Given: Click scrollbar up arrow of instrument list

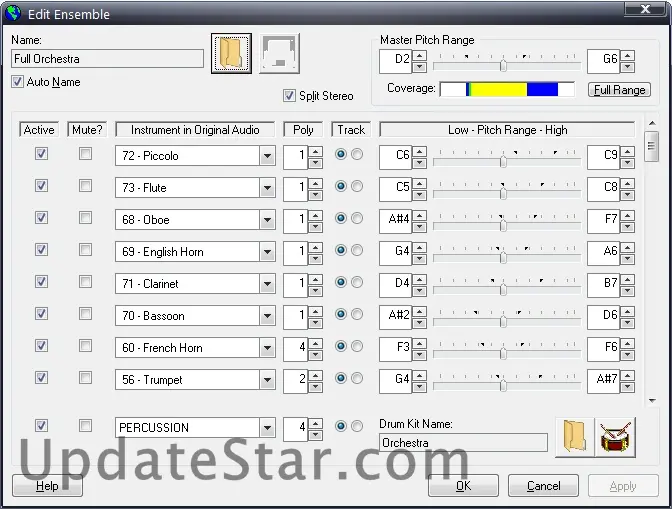Looking at the screenshot, I should coord(652,123).
